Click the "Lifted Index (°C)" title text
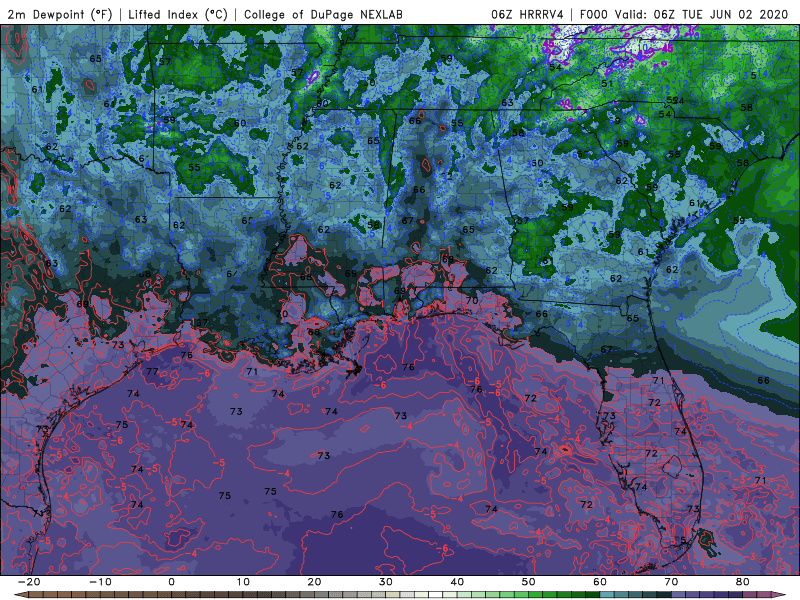 pyautogui.click(x=178, y=15)
